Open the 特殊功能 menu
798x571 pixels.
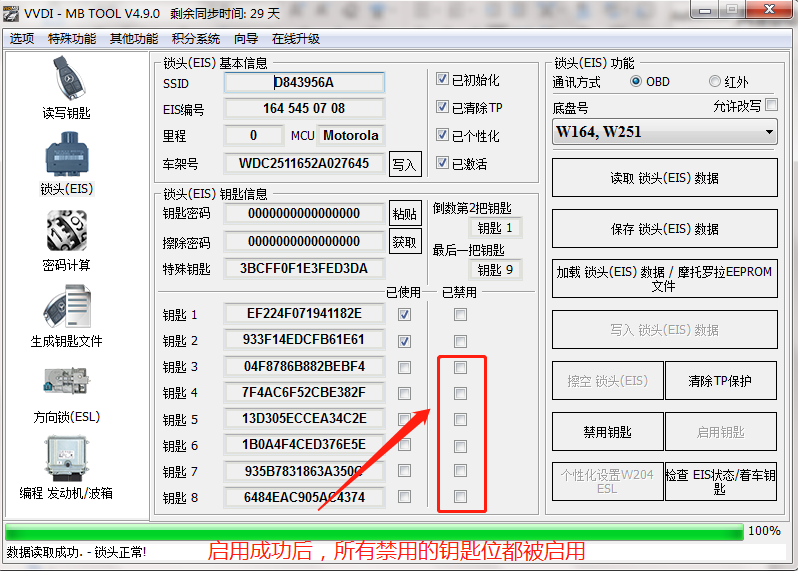(72, 39)
